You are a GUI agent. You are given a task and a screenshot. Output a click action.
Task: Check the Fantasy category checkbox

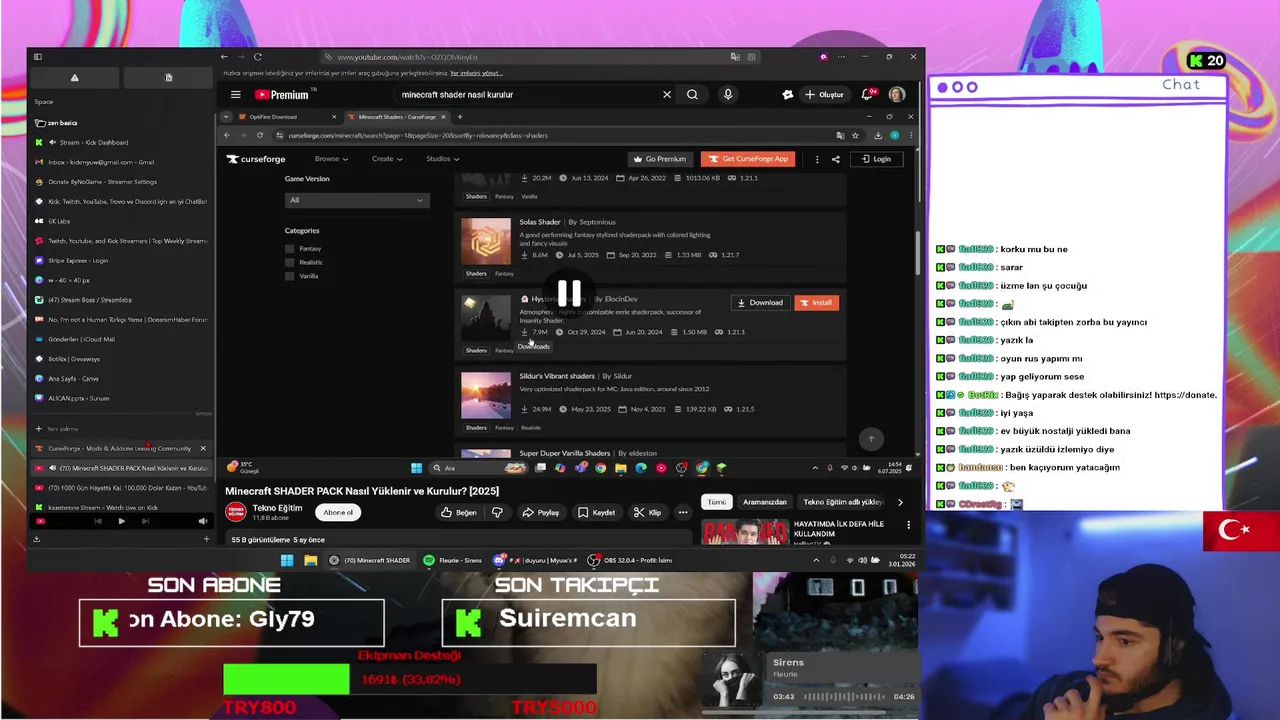290,248
